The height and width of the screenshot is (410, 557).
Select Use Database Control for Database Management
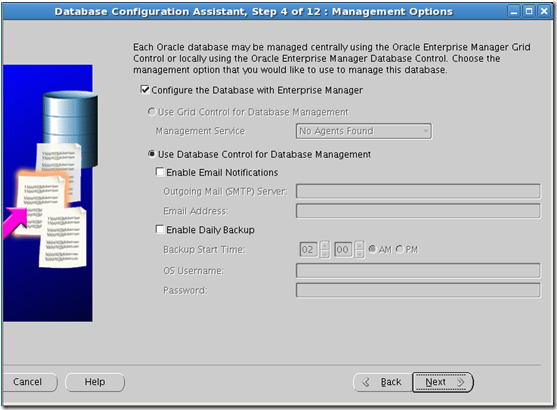[x=152, y=154]
